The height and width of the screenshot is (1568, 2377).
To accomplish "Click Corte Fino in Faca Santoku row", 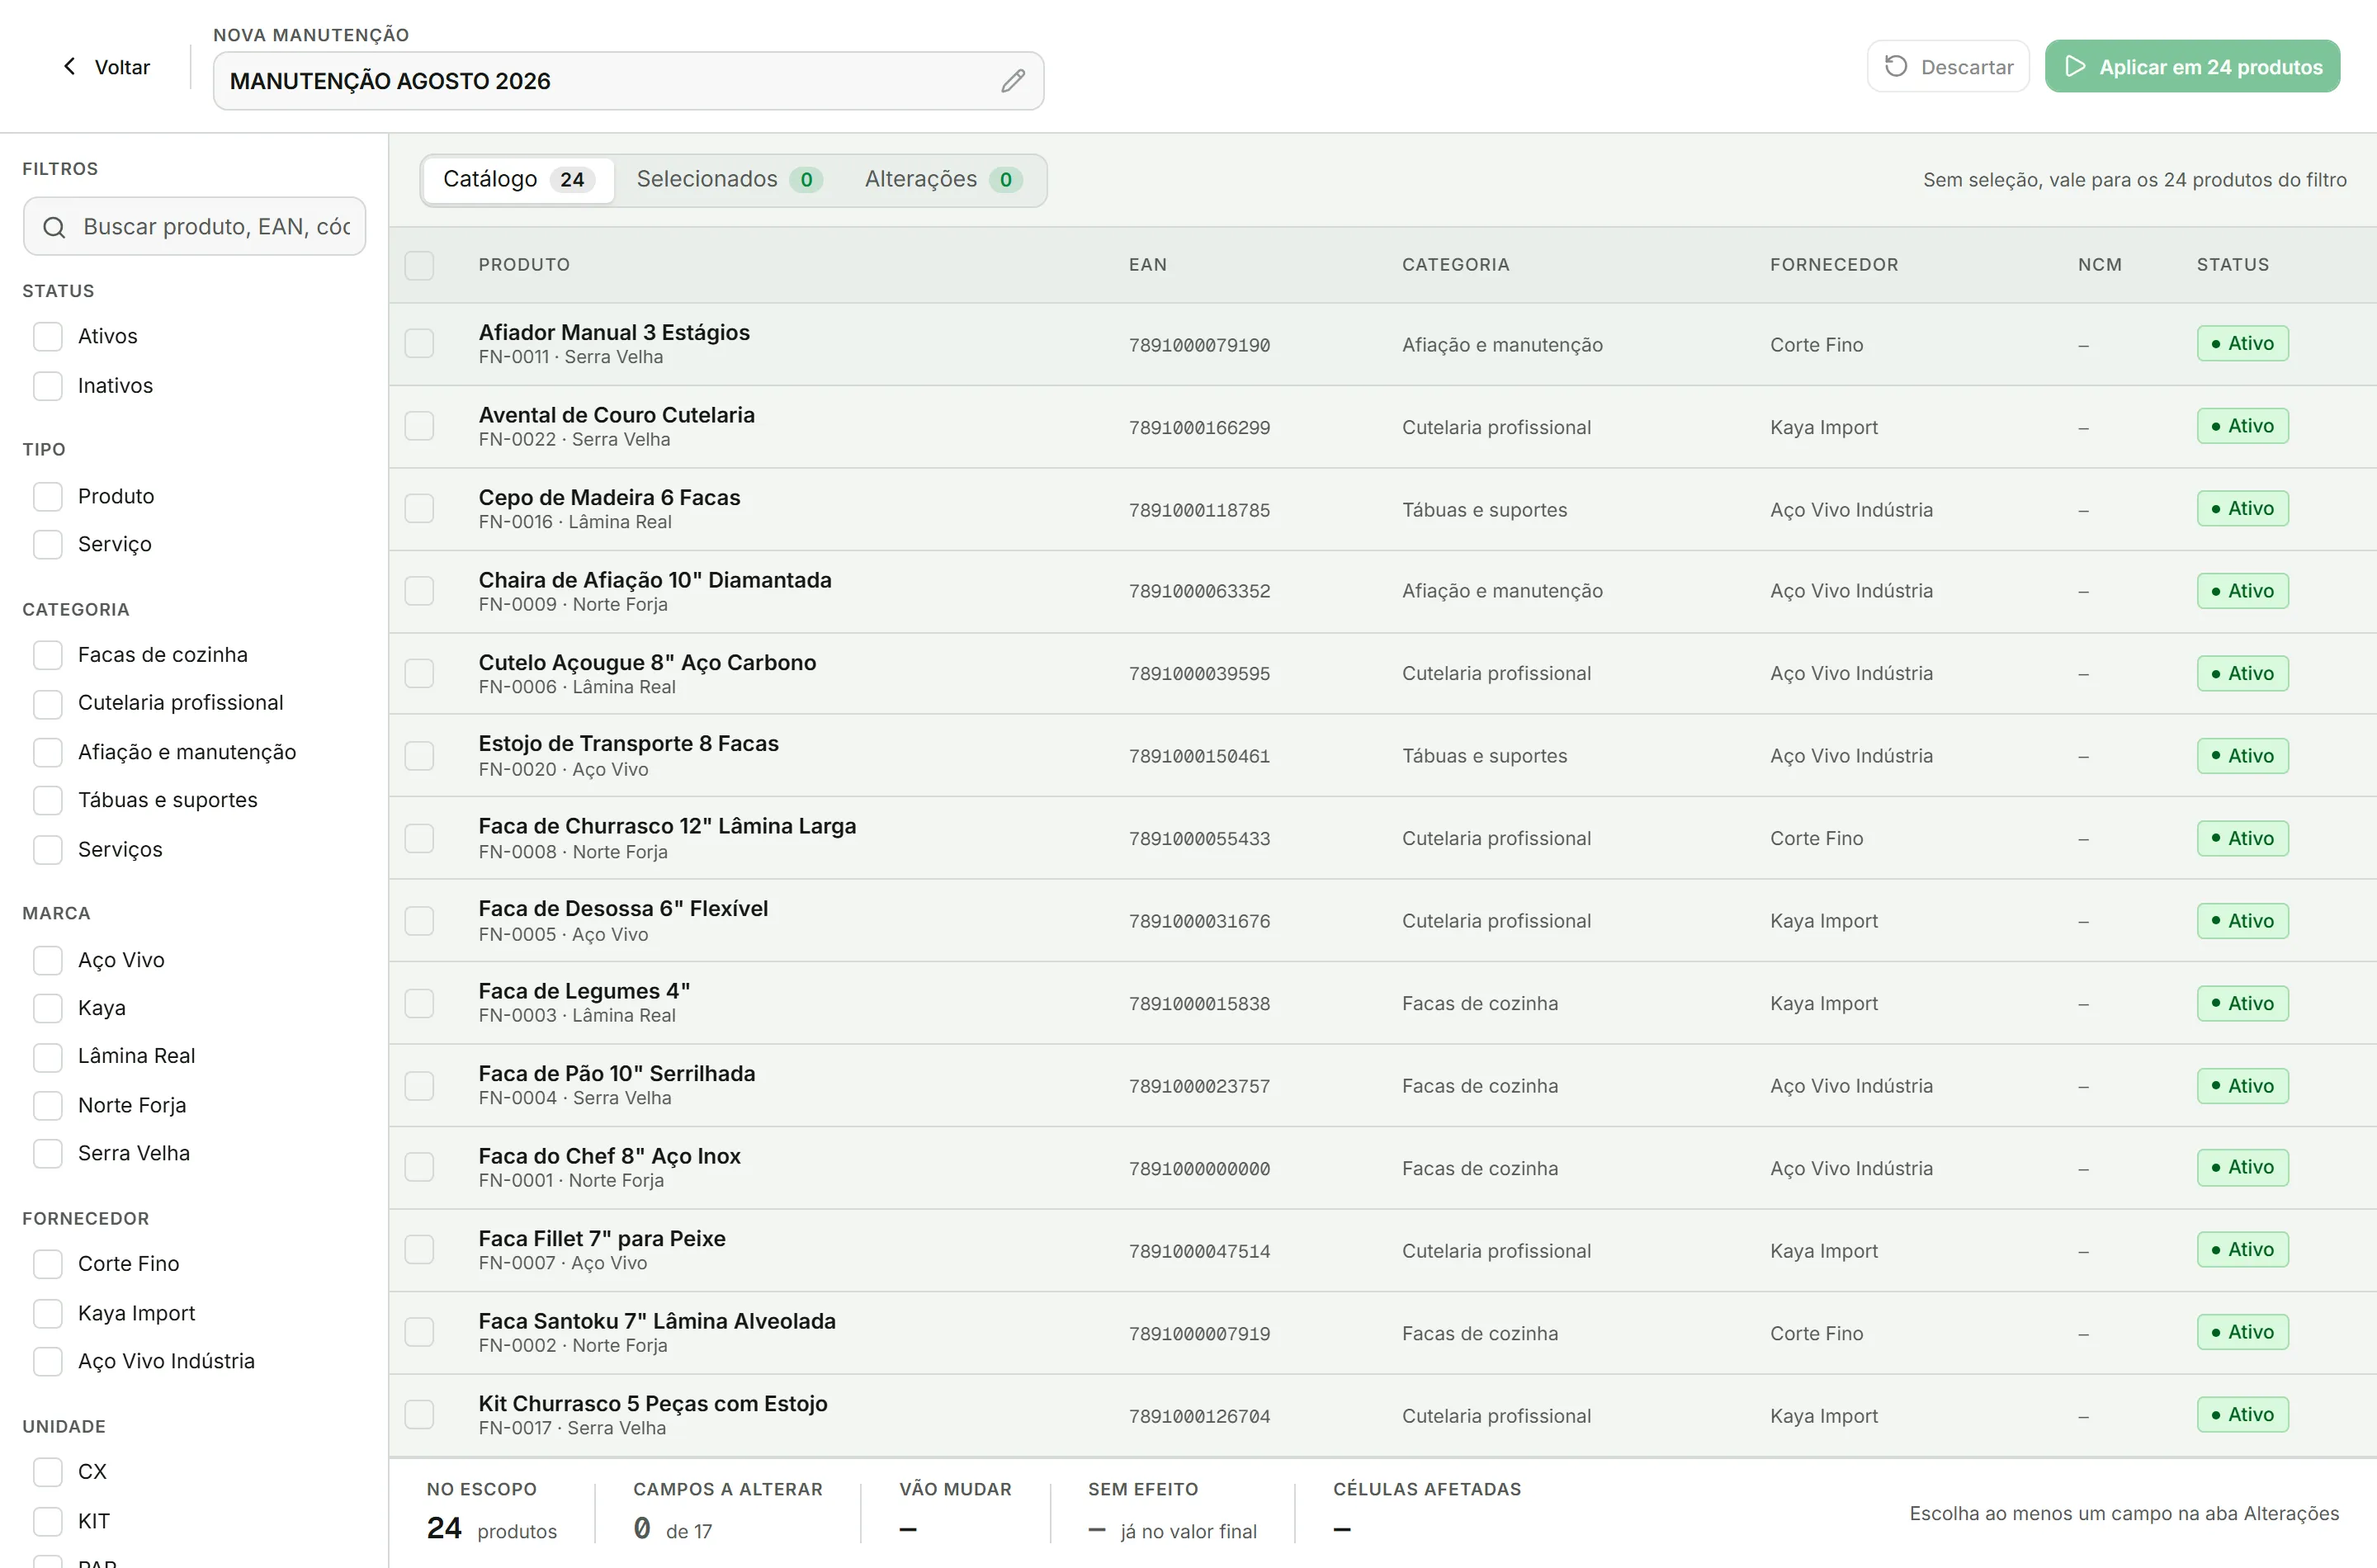I will [x=1816, y=1333].
